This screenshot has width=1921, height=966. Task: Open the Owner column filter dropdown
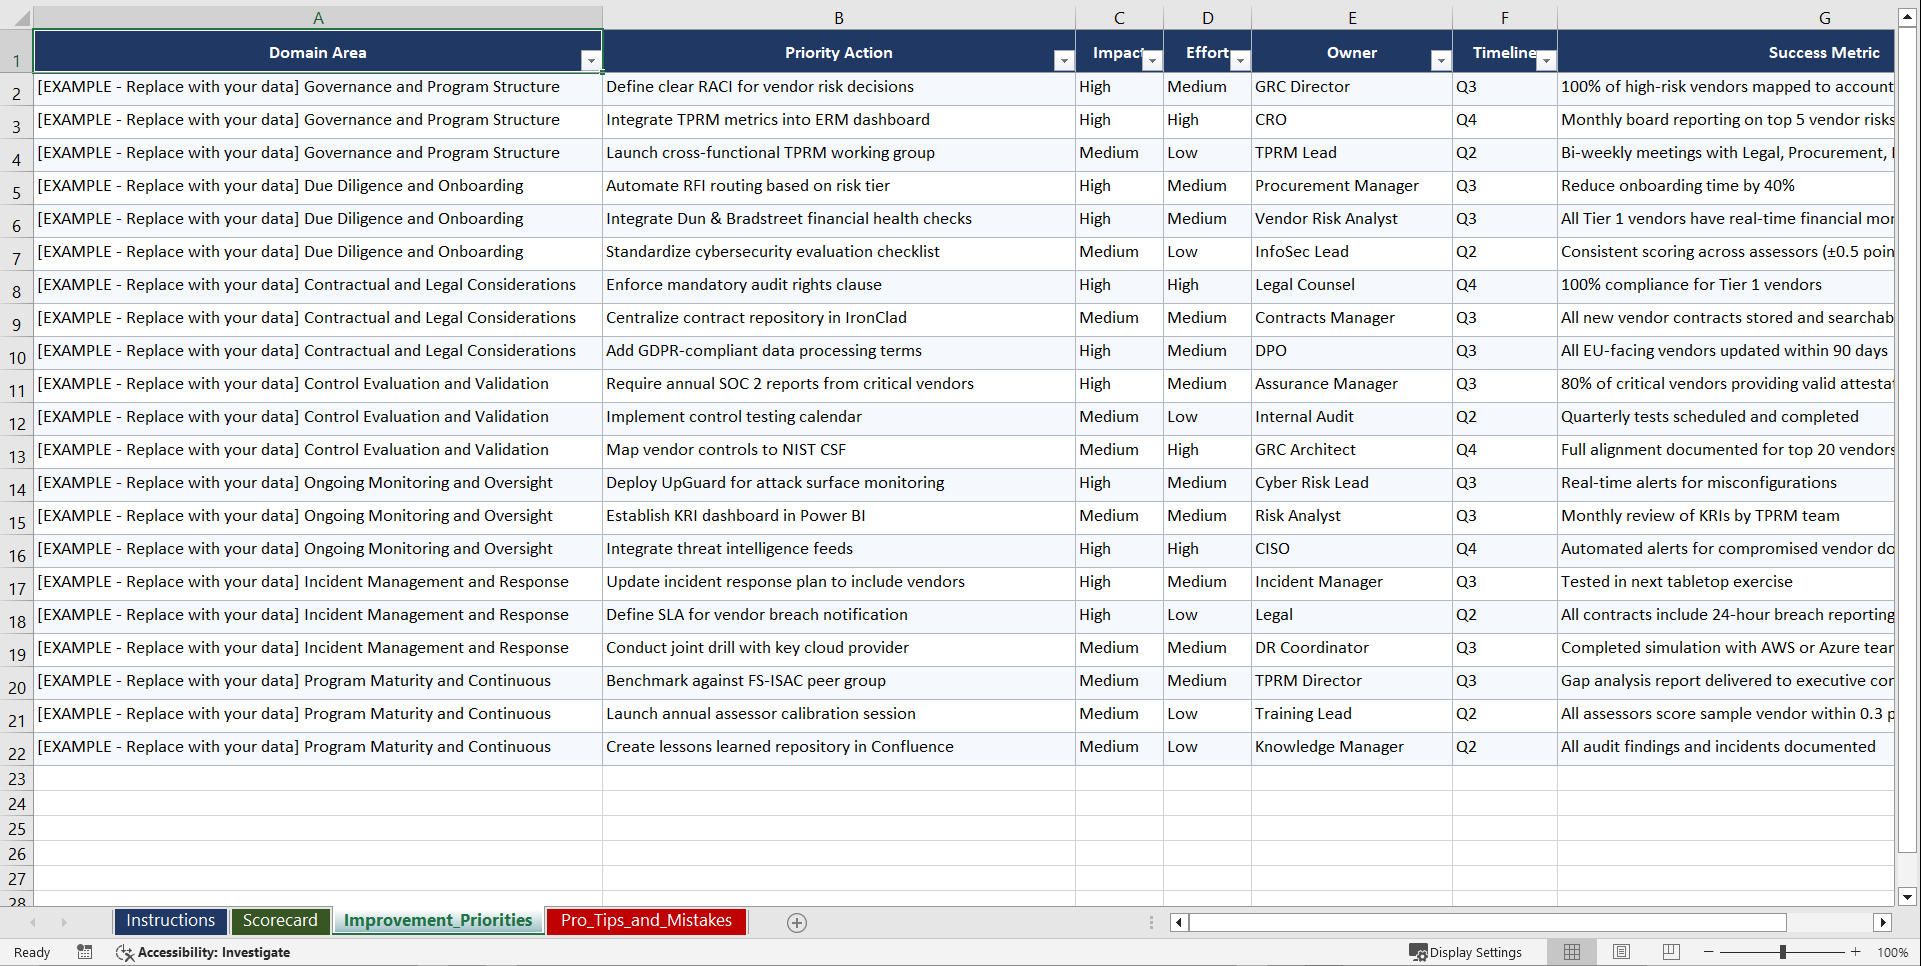click(1441, 60)
